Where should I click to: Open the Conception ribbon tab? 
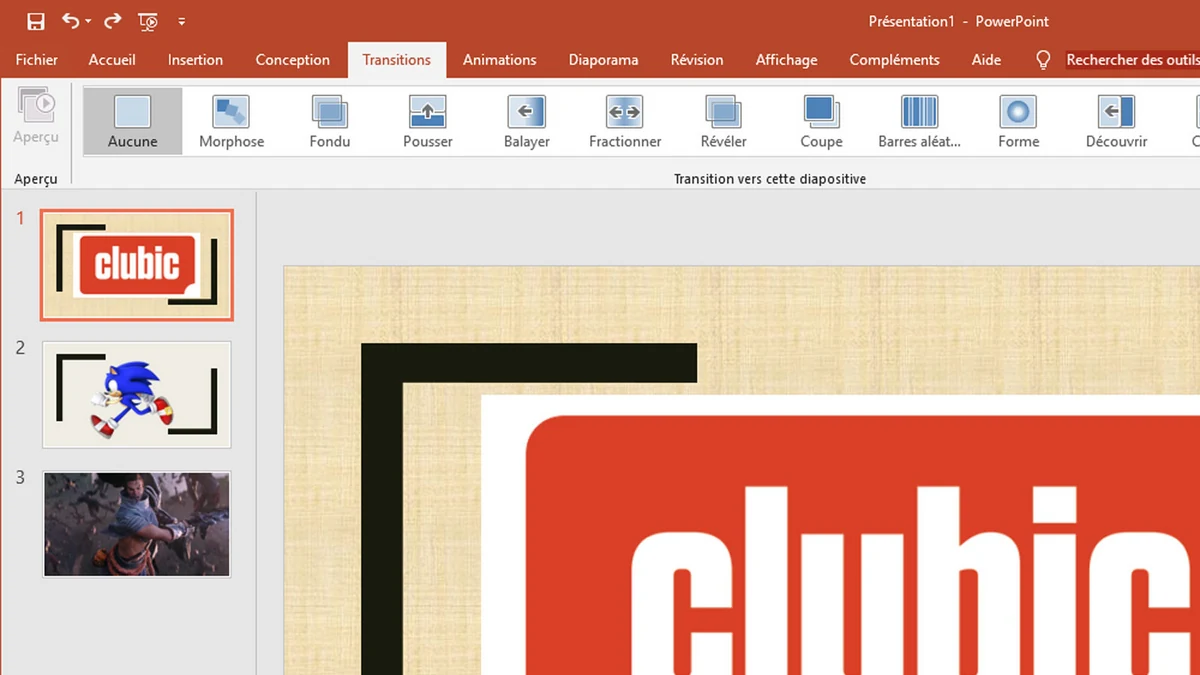tap(292, 60)
